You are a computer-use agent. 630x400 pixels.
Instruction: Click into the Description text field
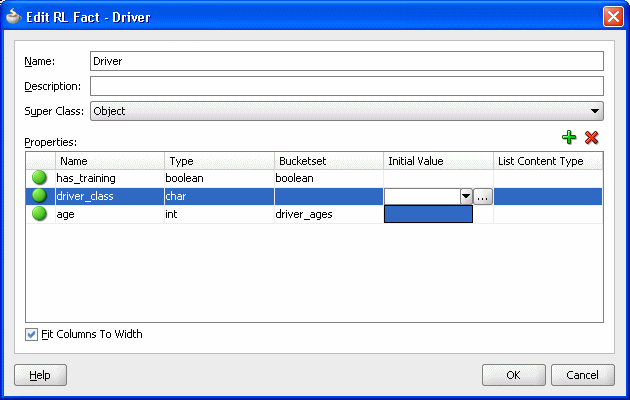(347, 86)
